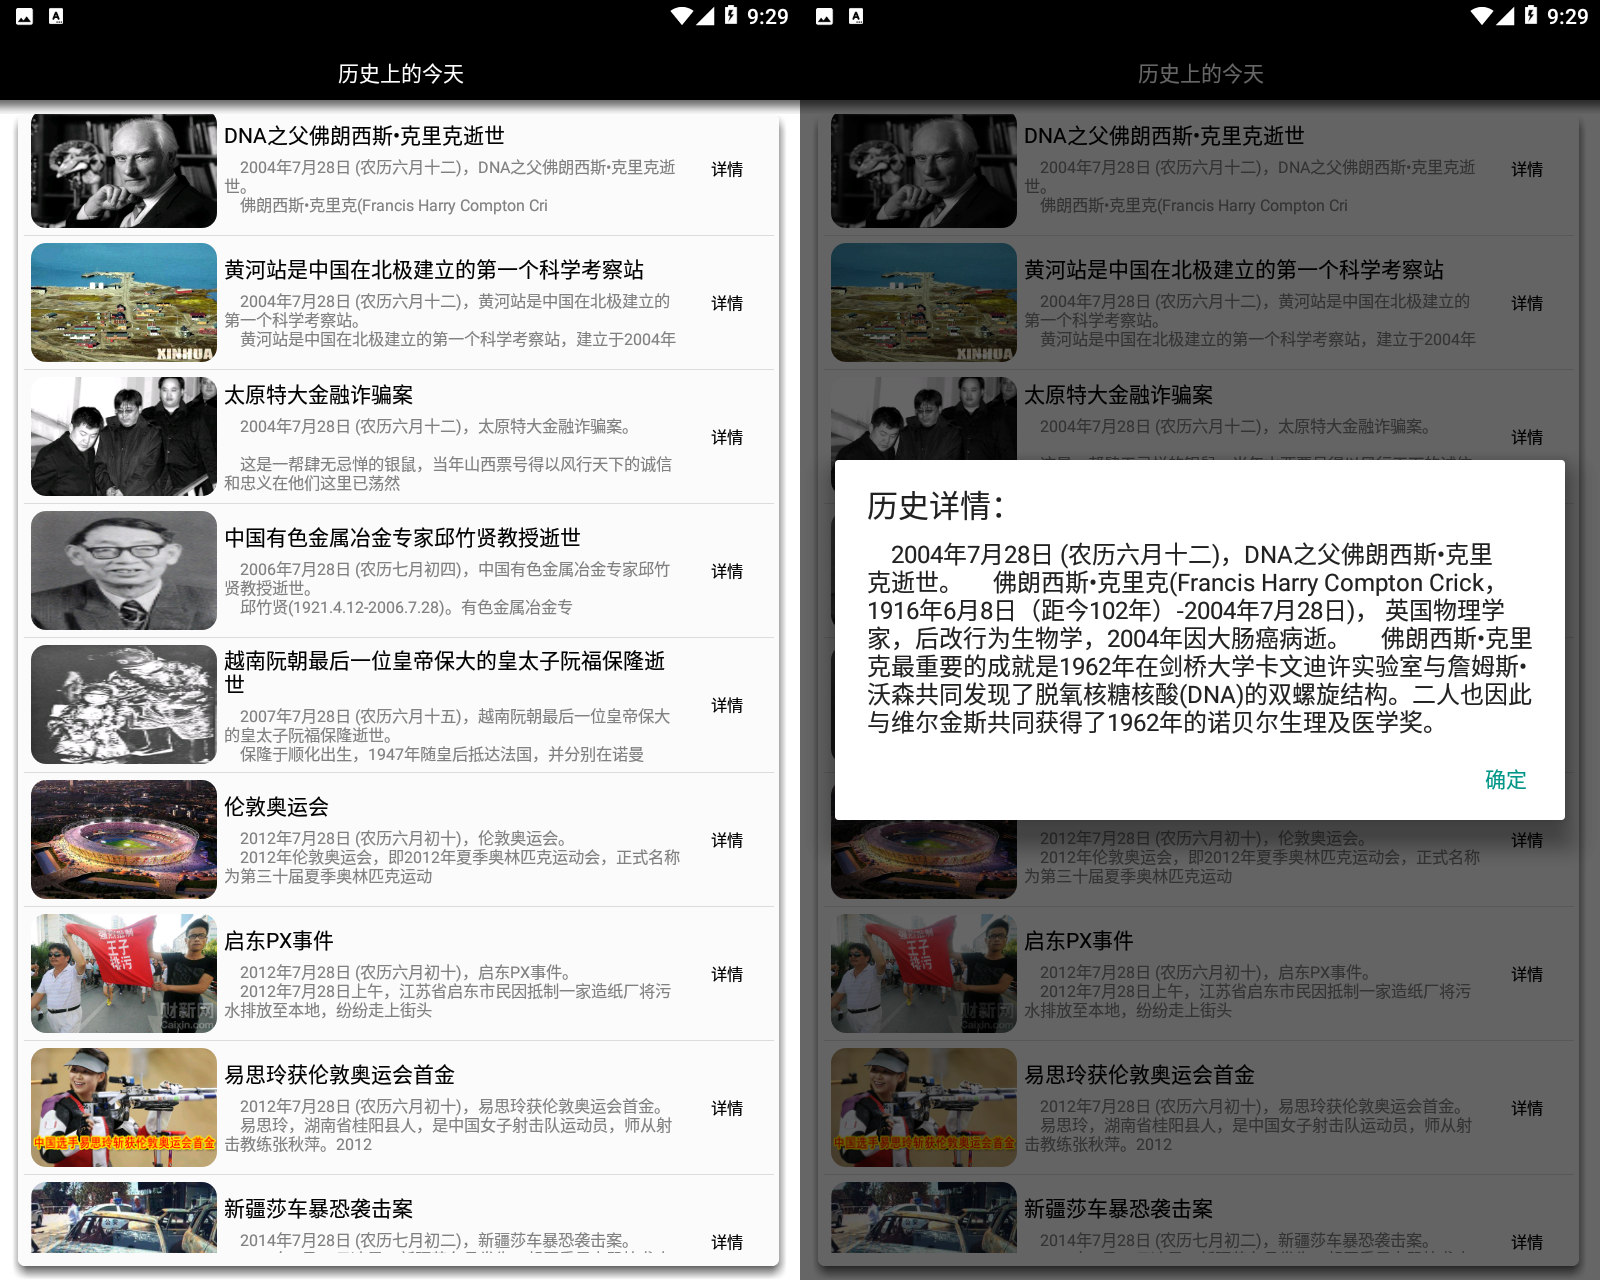This screenshot has height=1280, width=1600.
Task: Open 详情 for 中国有色金属冶金专家邱竹贤教授逝世
Action: coord(726,571)
